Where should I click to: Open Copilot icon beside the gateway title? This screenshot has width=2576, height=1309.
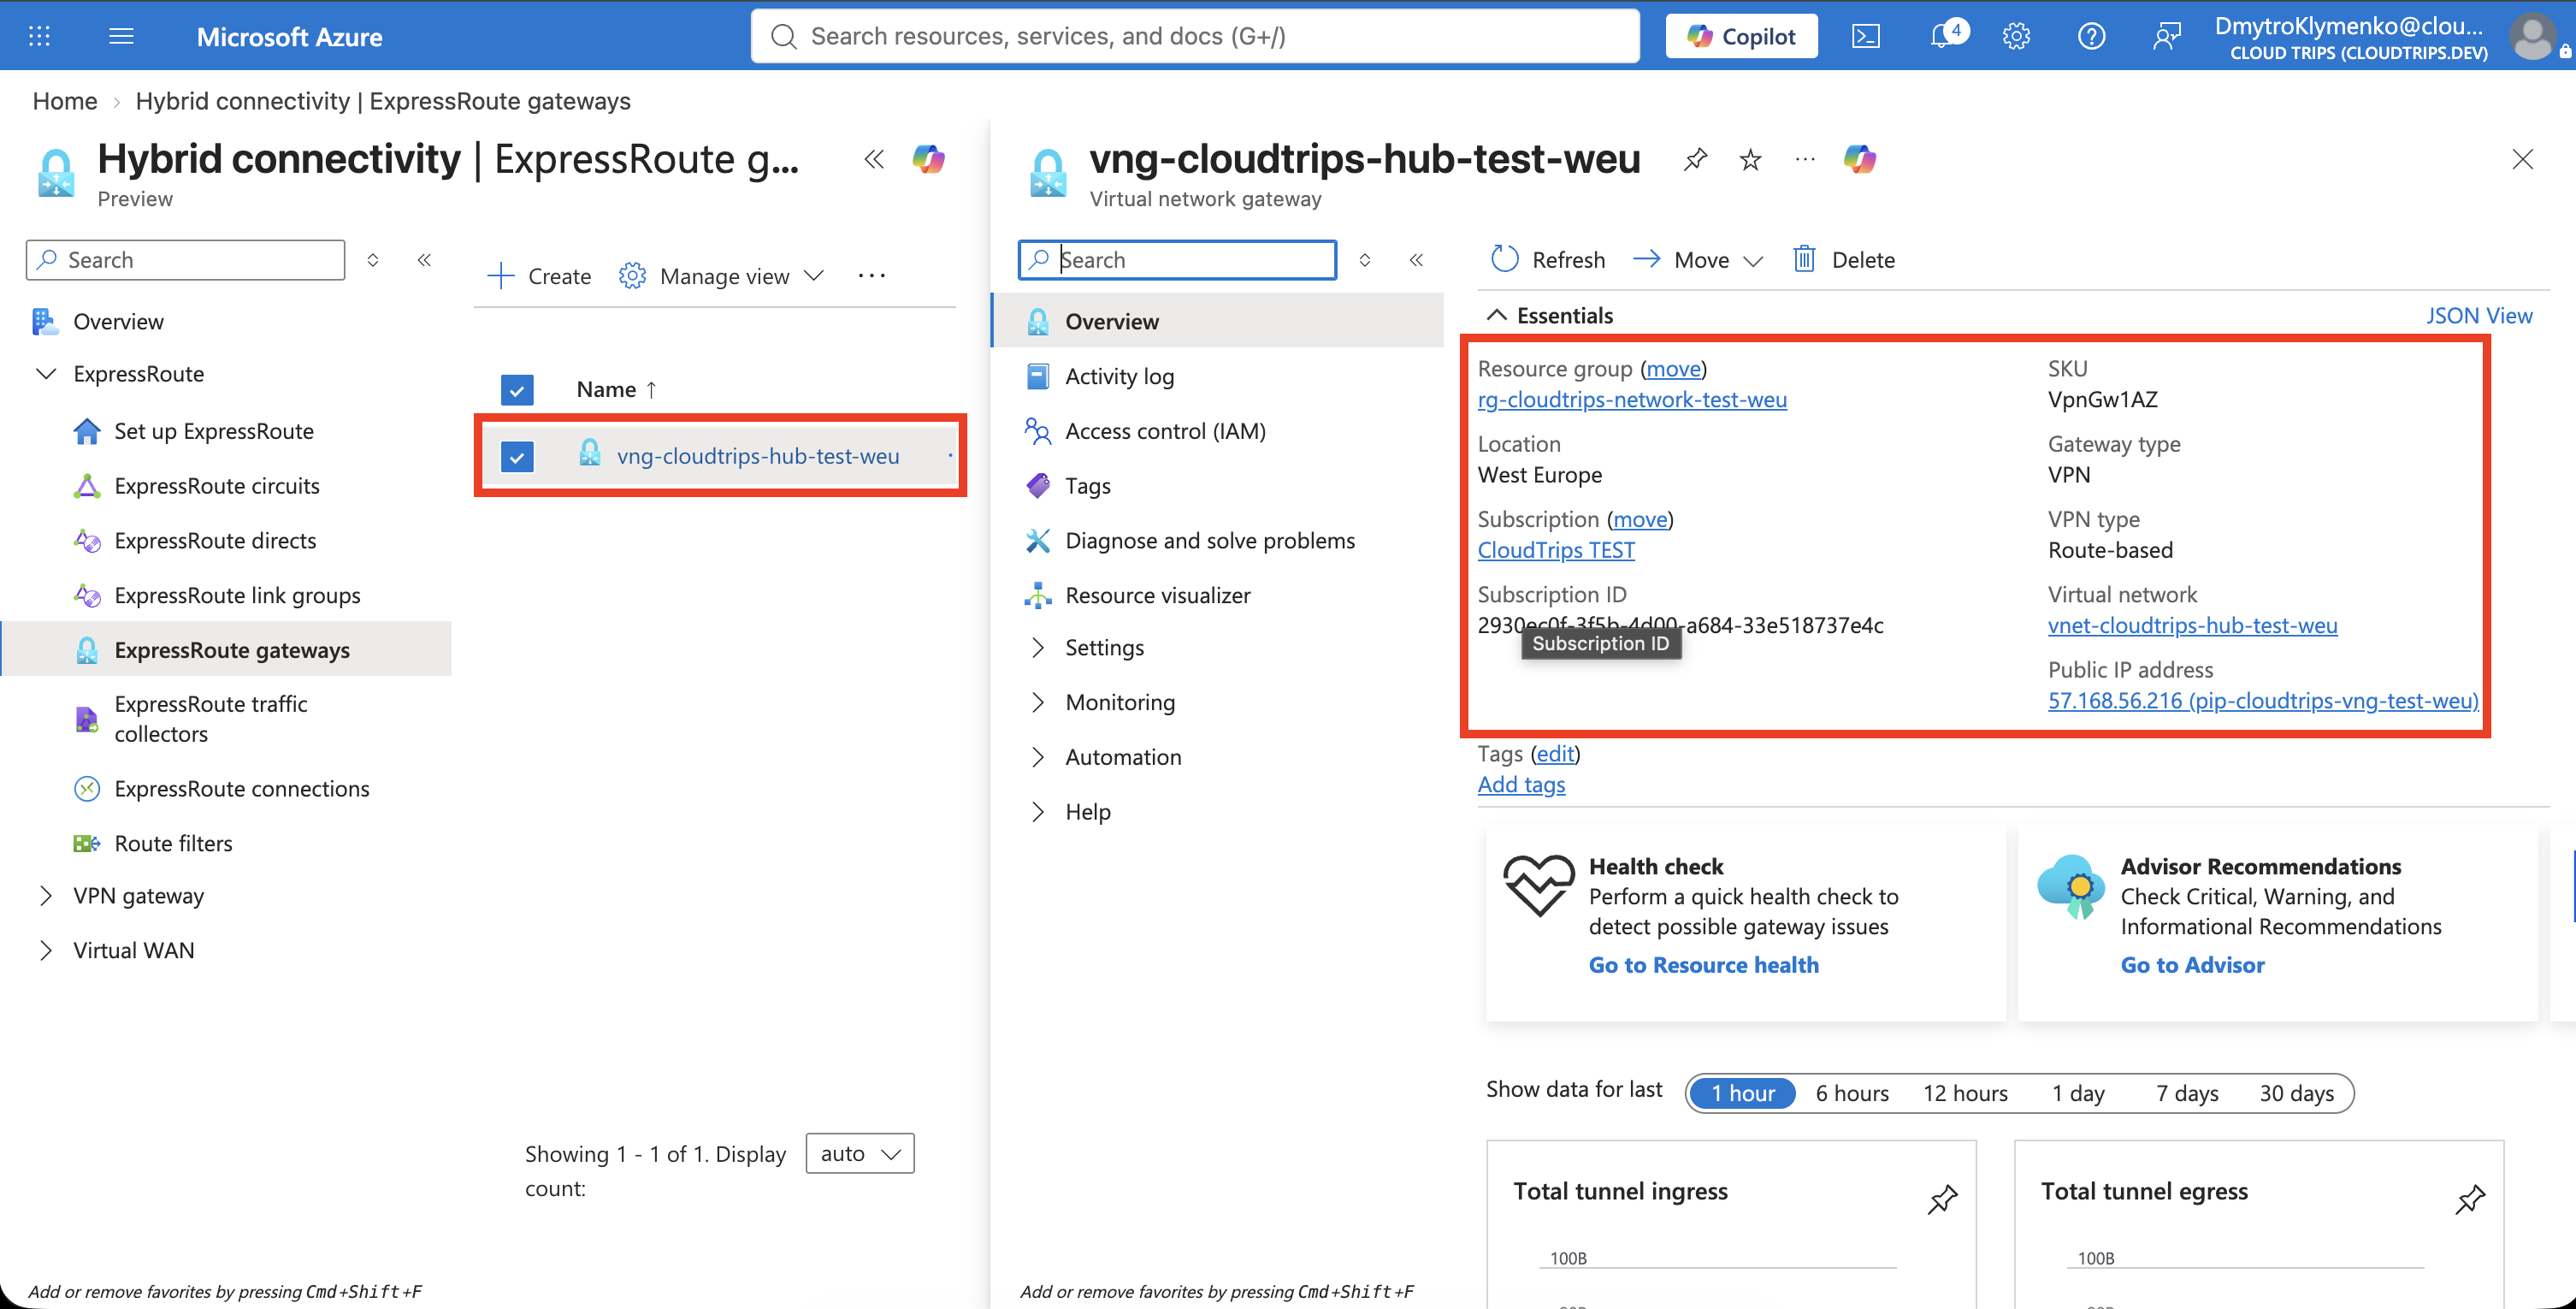(1860, 159)
